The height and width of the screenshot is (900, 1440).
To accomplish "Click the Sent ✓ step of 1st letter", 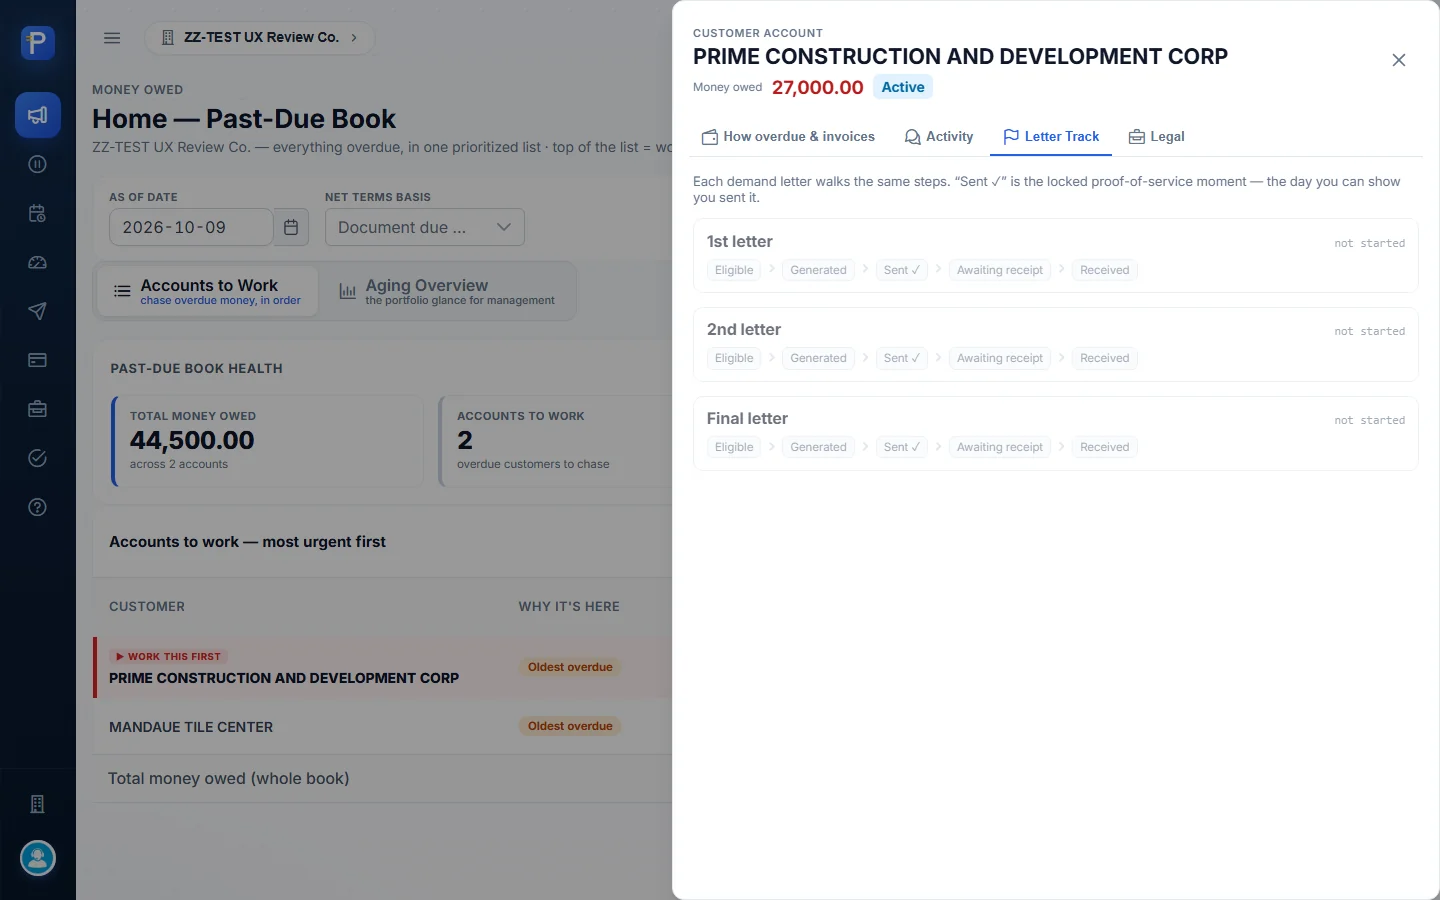I will pyautogui.click(x=902, y=270).
